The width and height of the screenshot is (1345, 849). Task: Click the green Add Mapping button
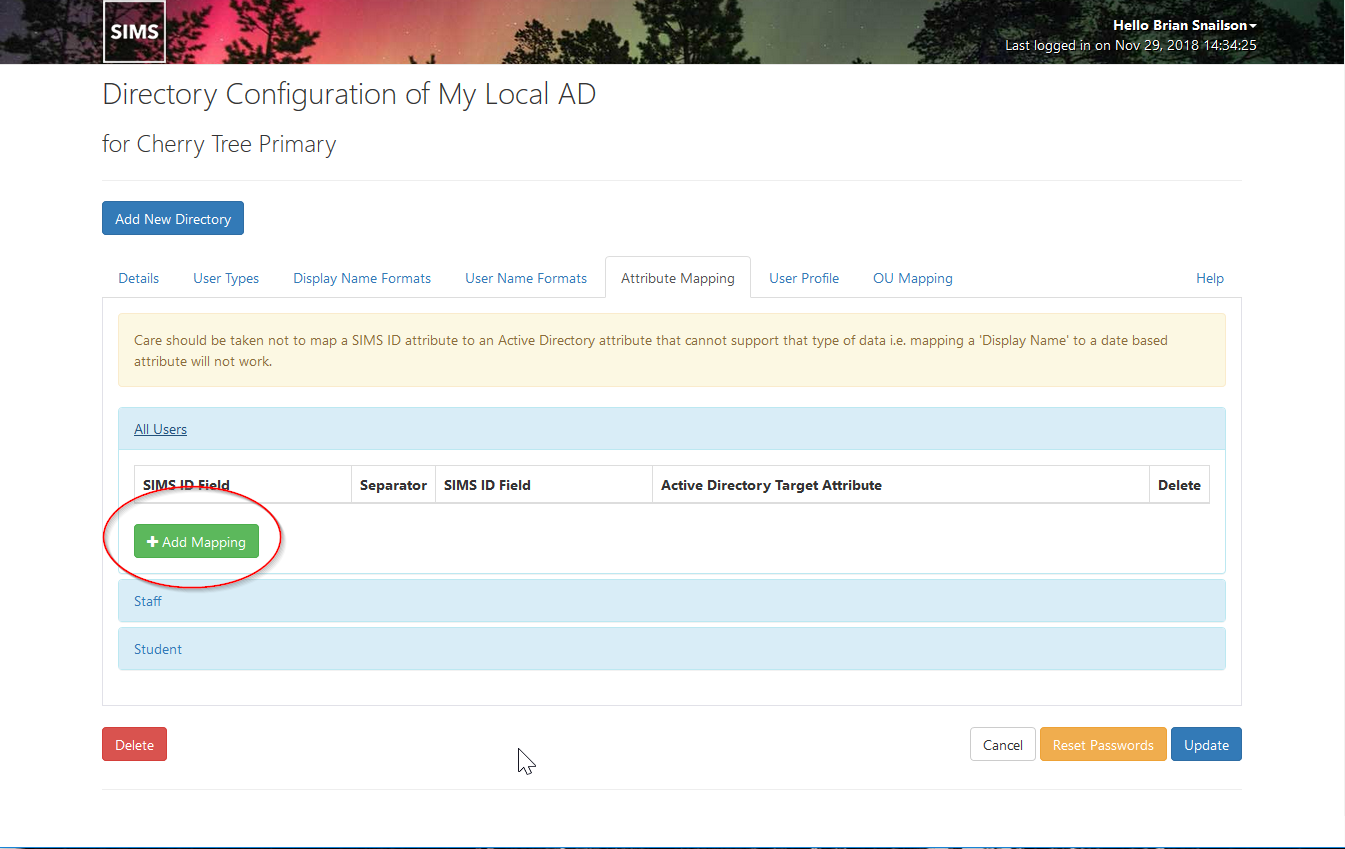(x=197, y=542)
